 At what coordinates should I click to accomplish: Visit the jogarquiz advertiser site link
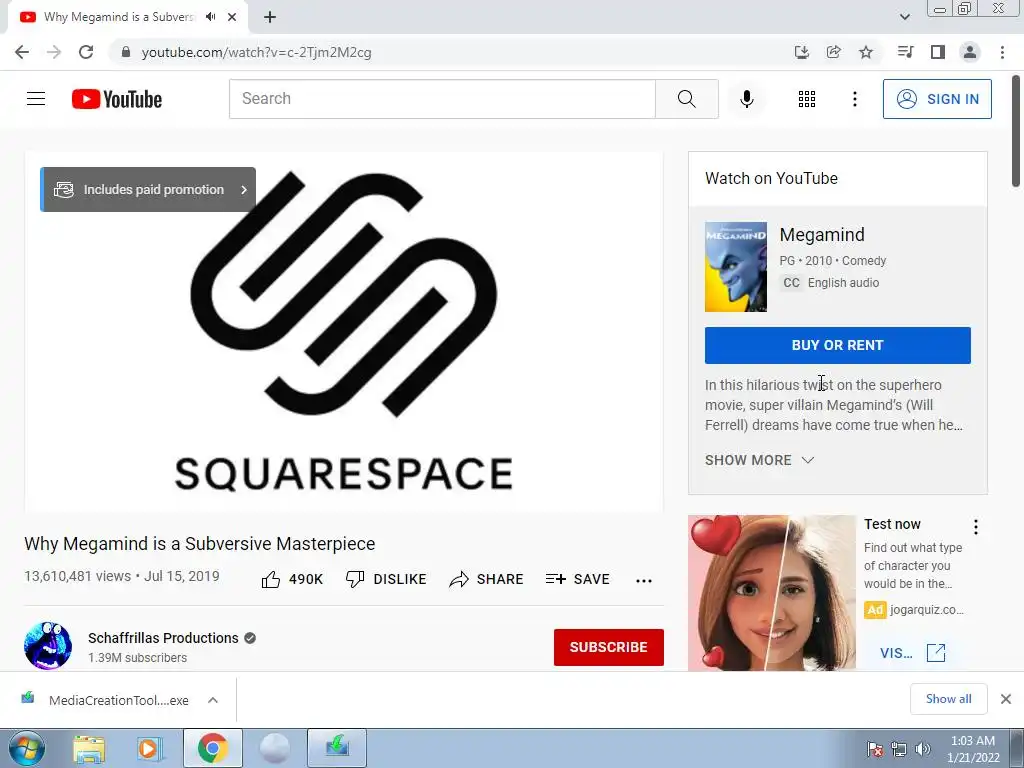point(912,653)
